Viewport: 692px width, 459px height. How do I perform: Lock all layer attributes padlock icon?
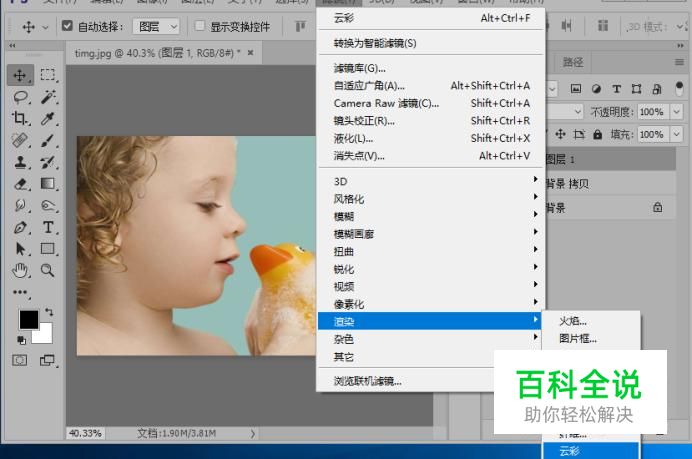pyautogui.click(x=598, y=134)
